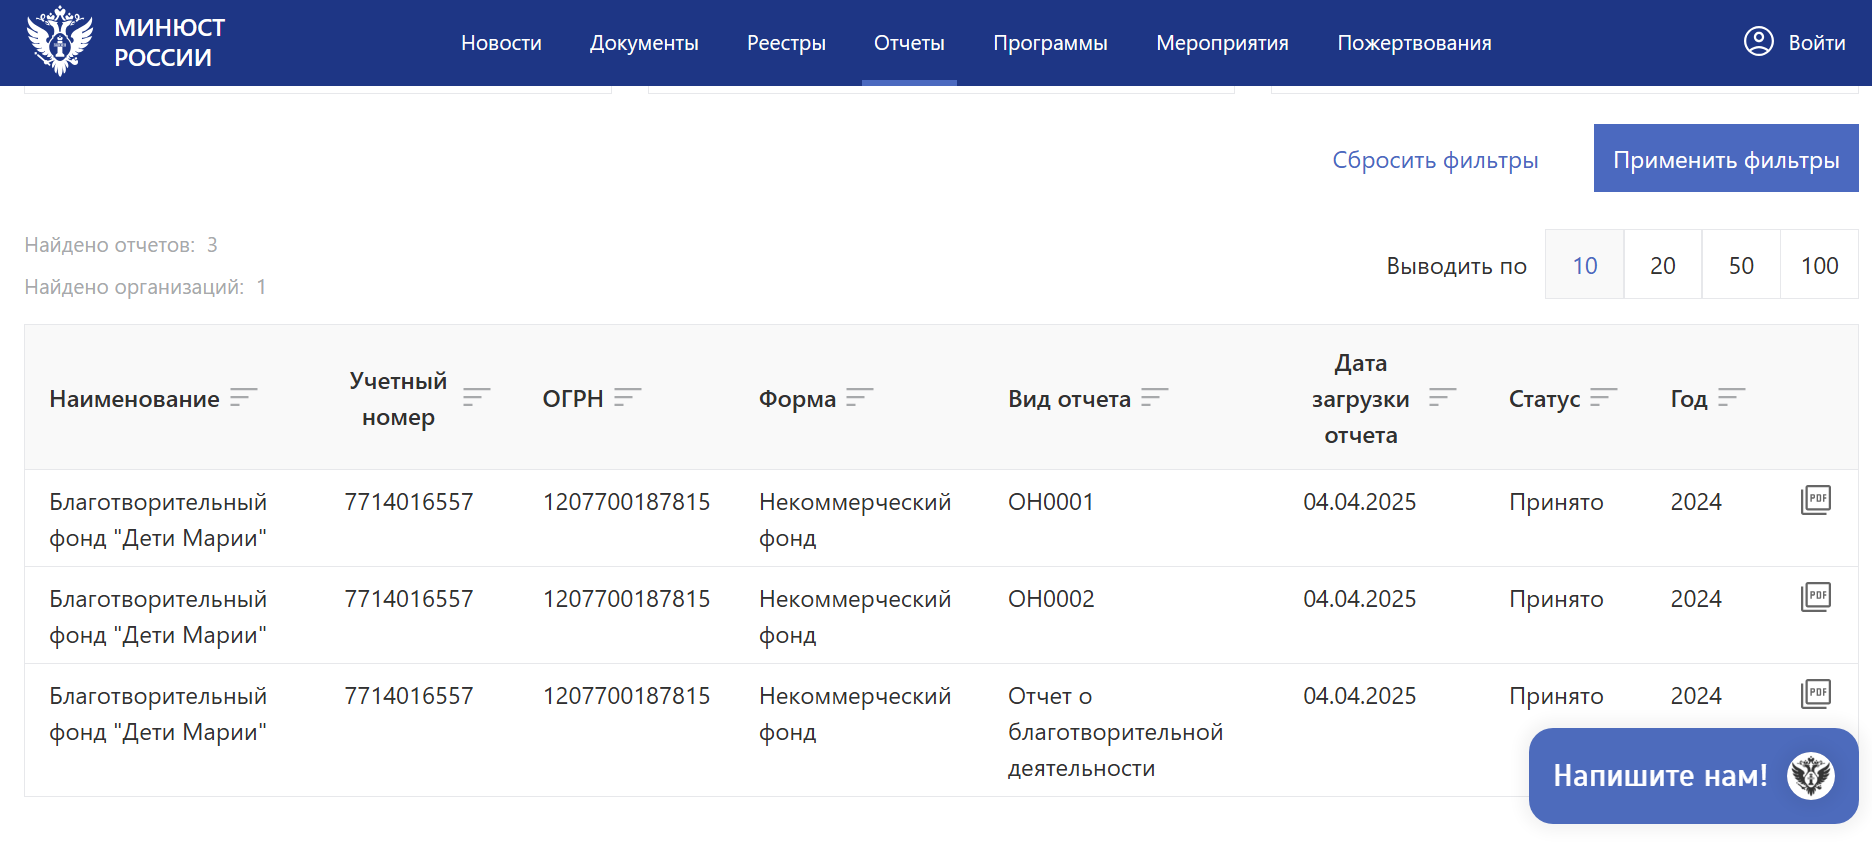Show 100 results per page
Image resolution: width=1872 pixels, height=845 pixels.
[1819, 265]
